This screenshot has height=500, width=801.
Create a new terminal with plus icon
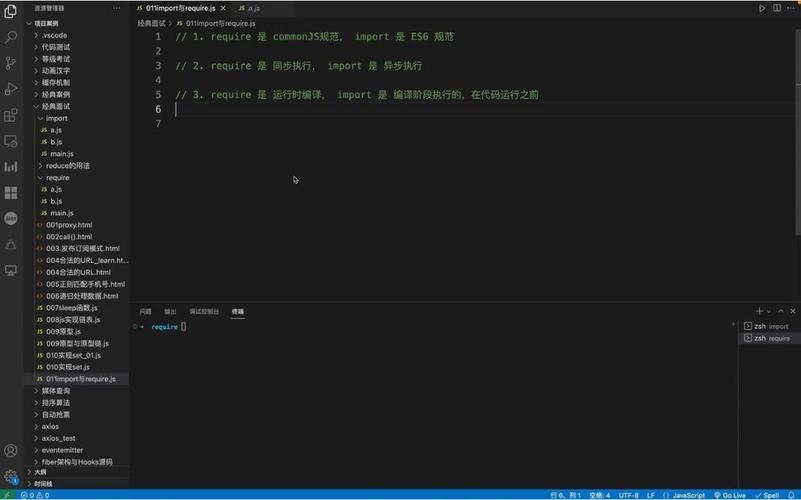[759, 311]
